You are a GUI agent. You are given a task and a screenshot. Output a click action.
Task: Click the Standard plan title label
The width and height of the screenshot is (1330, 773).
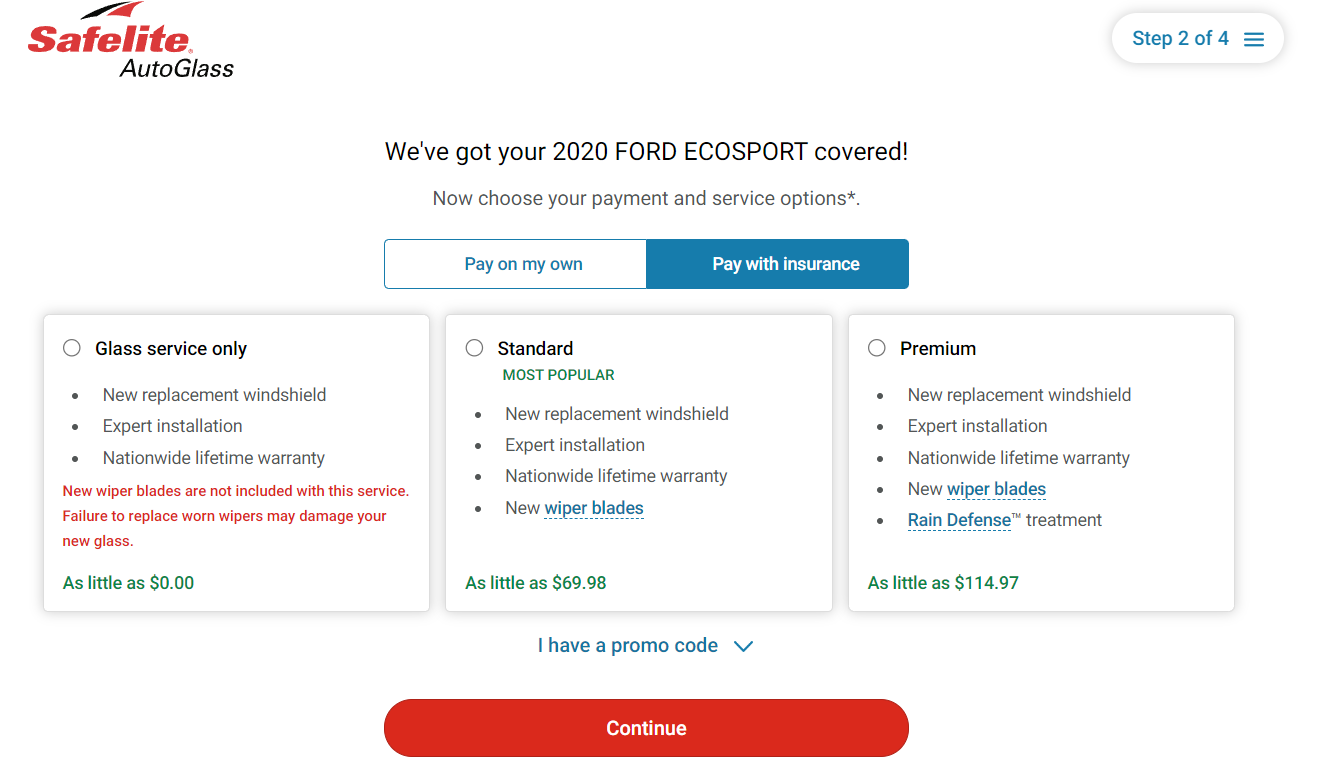click(x=535, y=348)
